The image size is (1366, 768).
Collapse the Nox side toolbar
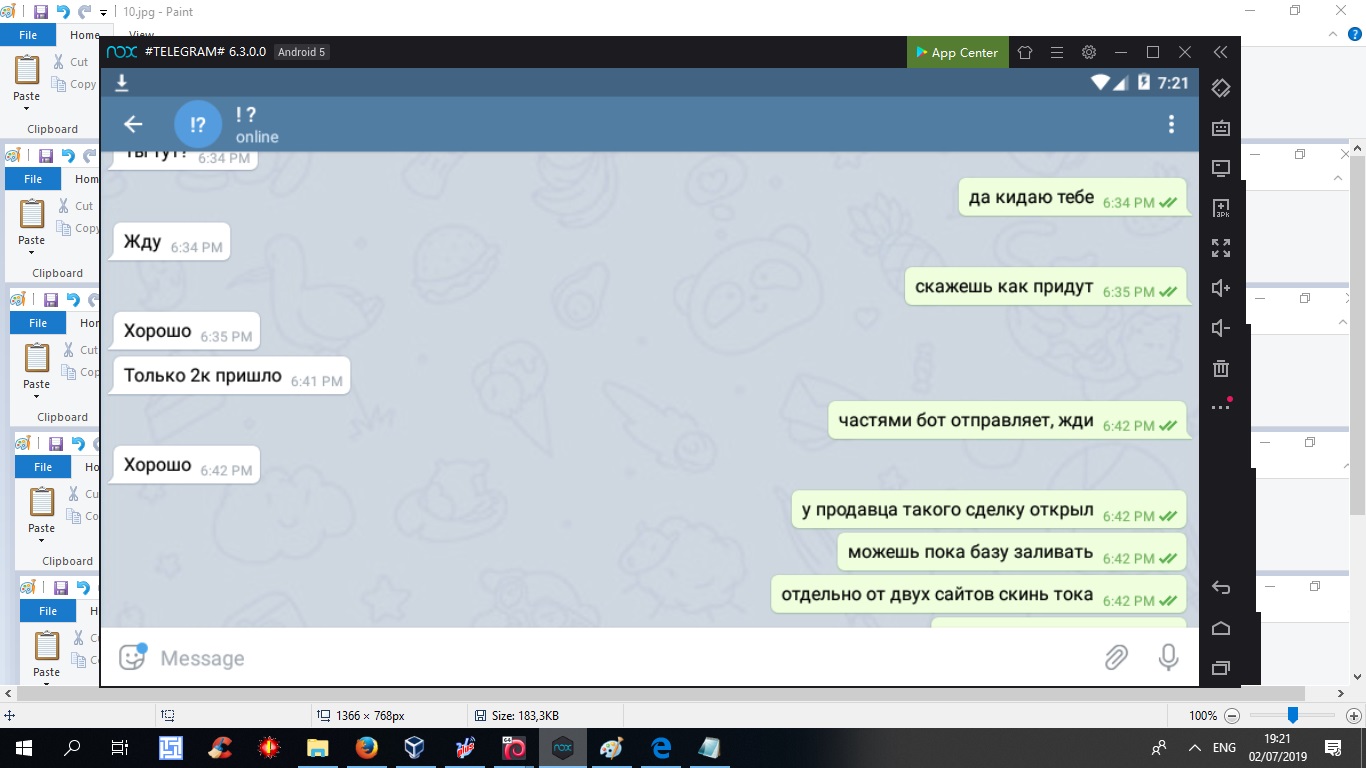pos(1220,52)
